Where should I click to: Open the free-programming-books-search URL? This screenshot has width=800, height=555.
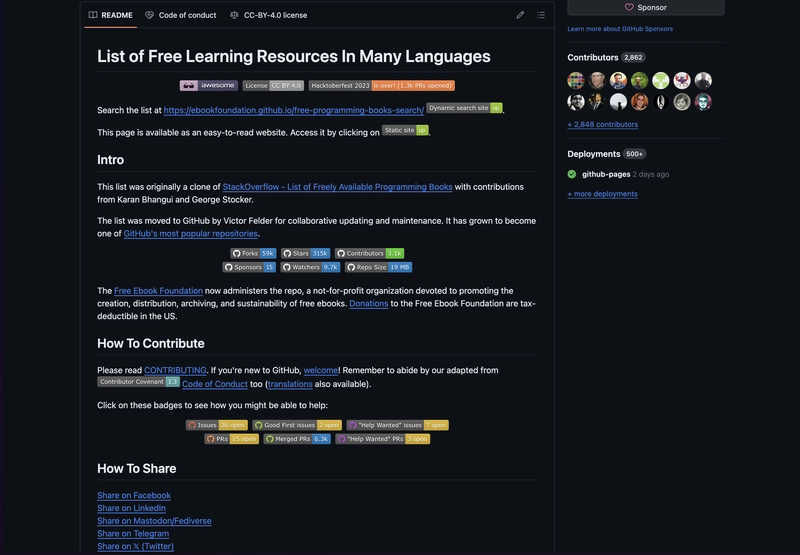coord(293,110)
